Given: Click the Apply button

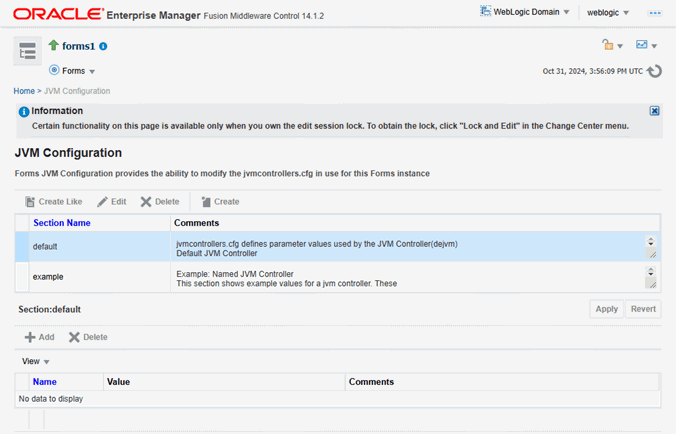Looking at the screenshot, I should (606, 309).
